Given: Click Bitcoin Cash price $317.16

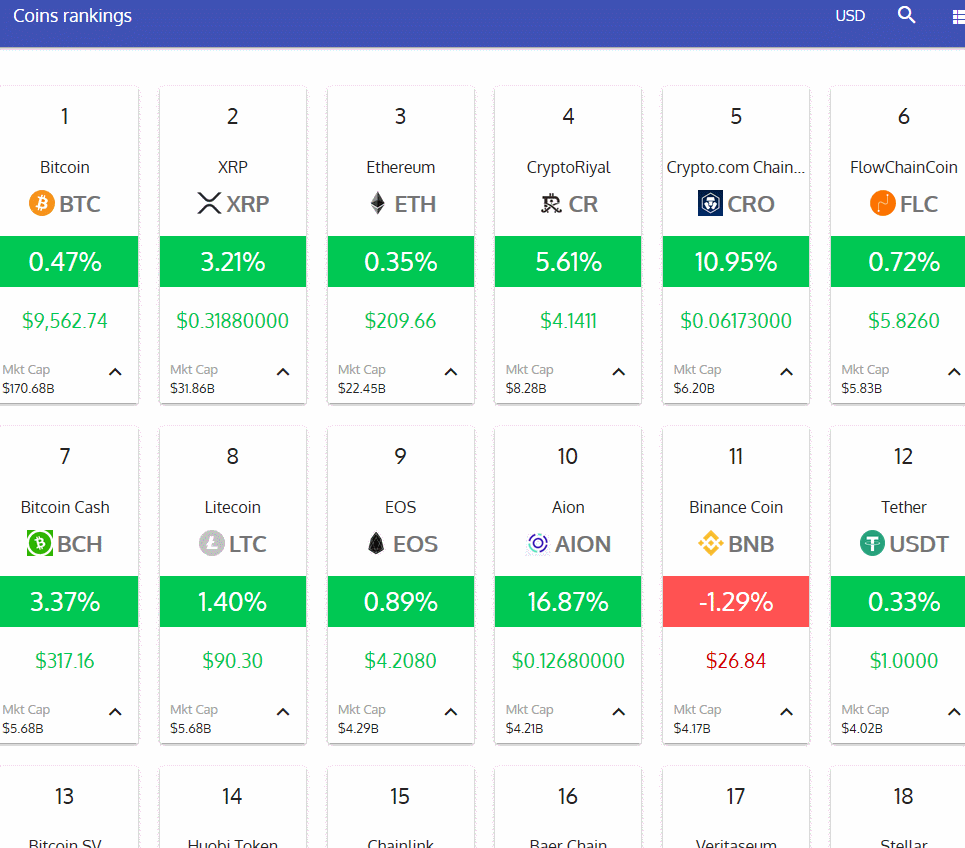Looking at the screenshot, I should tap(65, 661).
